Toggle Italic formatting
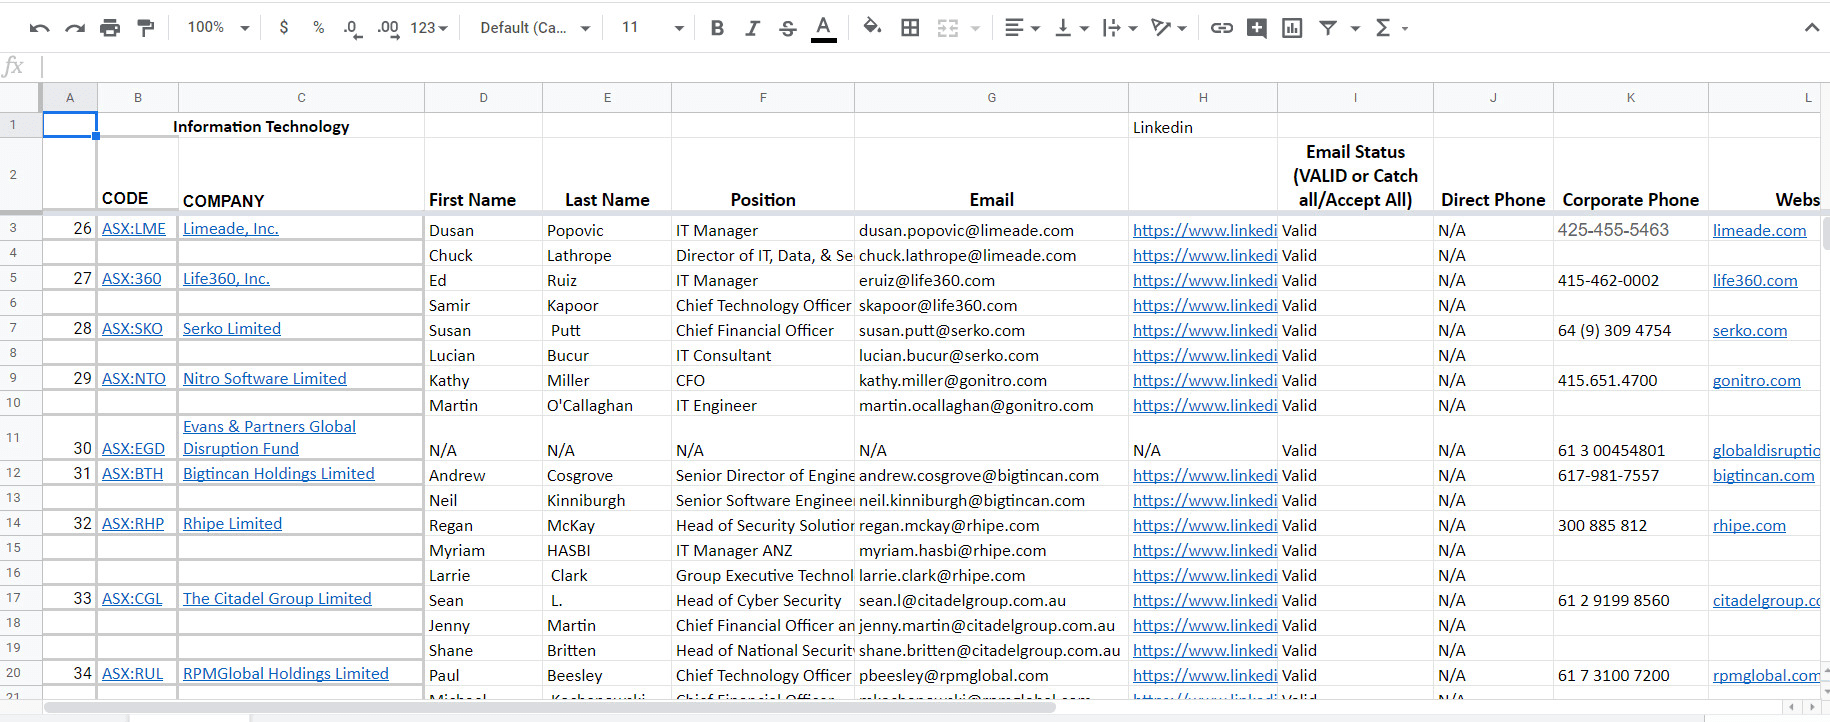 click(x=752, y=28)
